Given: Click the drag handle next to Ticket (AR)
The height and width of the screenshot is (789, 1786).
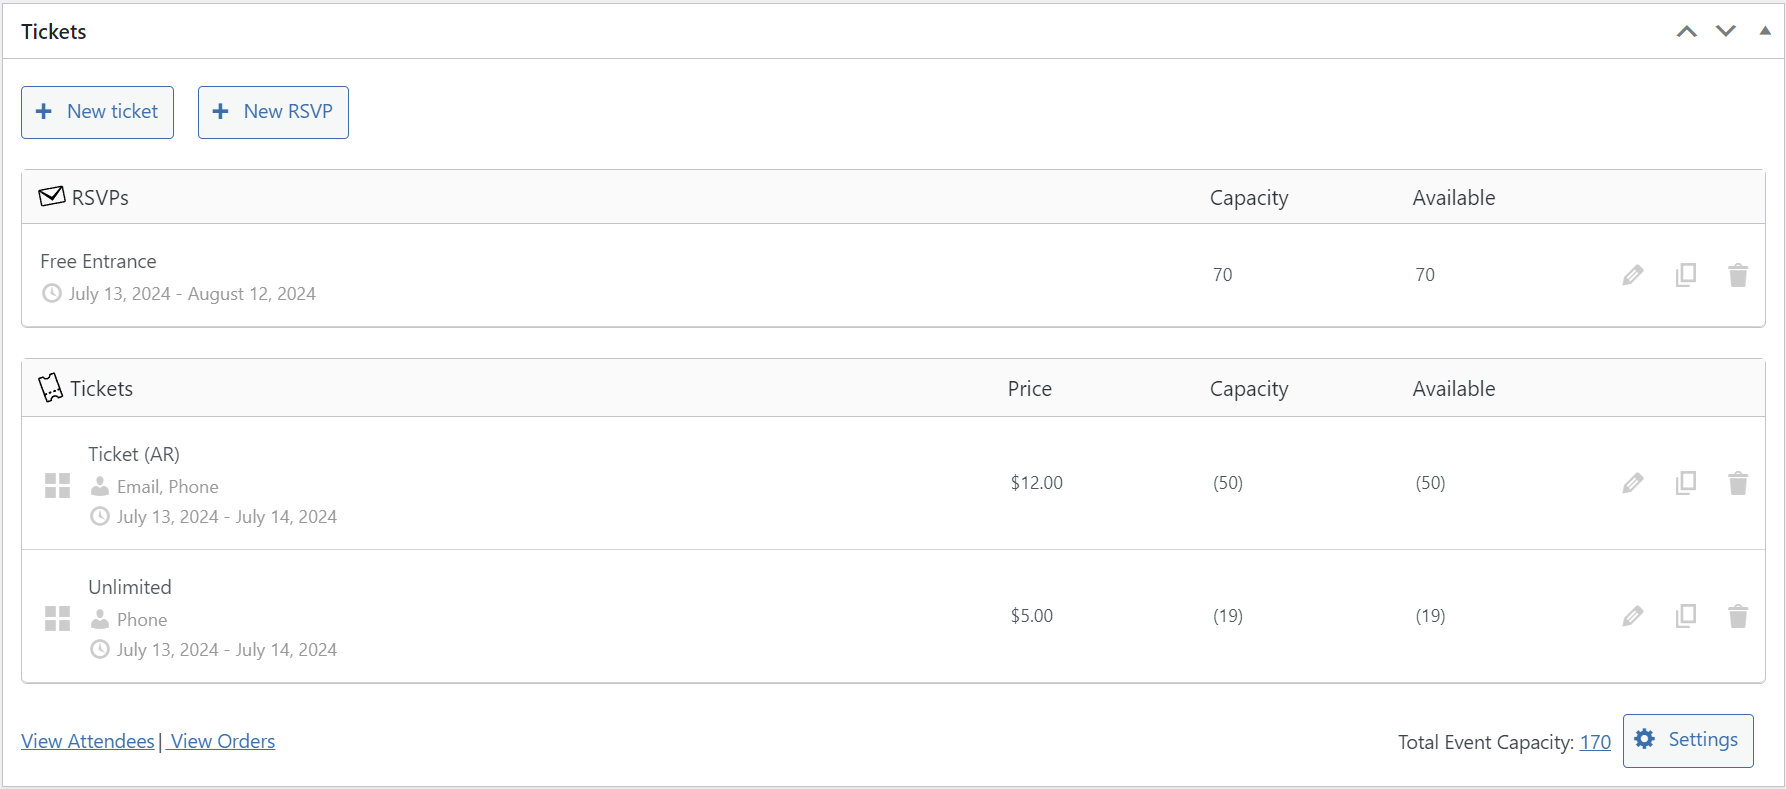Looking at the screenshot, I should pyautogui.click(x=57, y=484).
